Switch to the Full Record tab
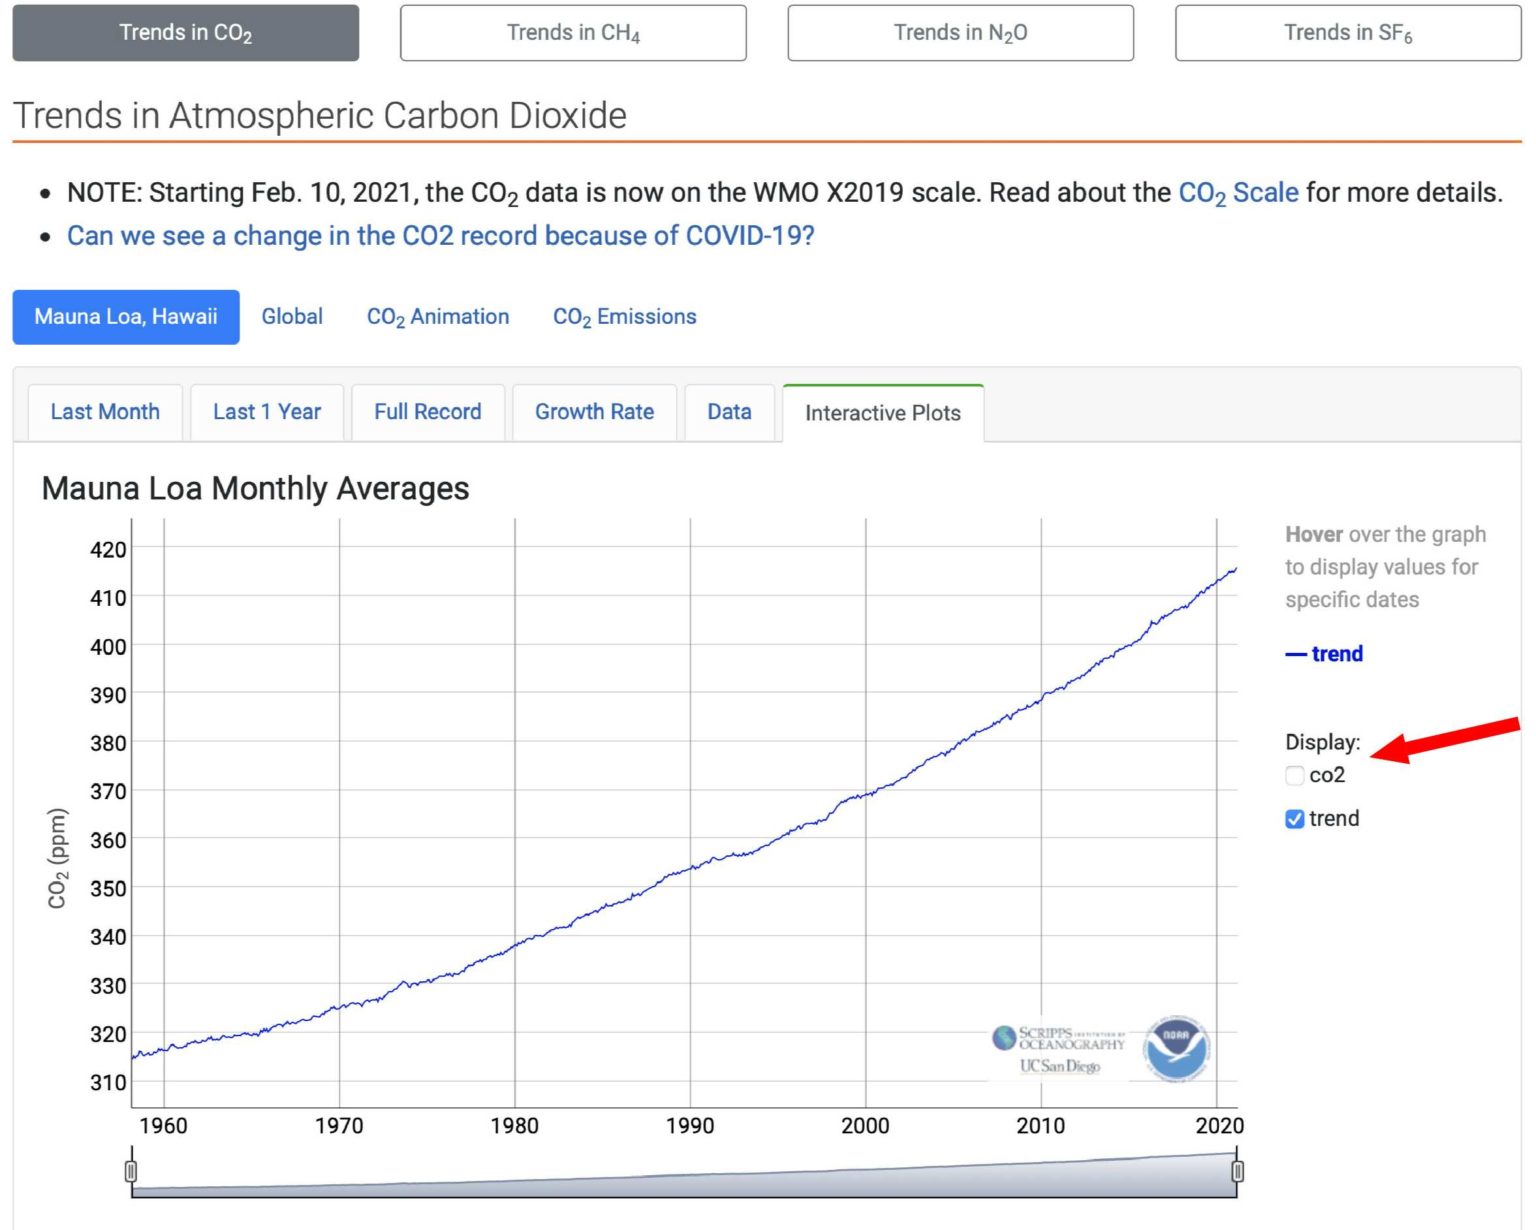The image size is (1536, 1230). [x=427, y=412]
